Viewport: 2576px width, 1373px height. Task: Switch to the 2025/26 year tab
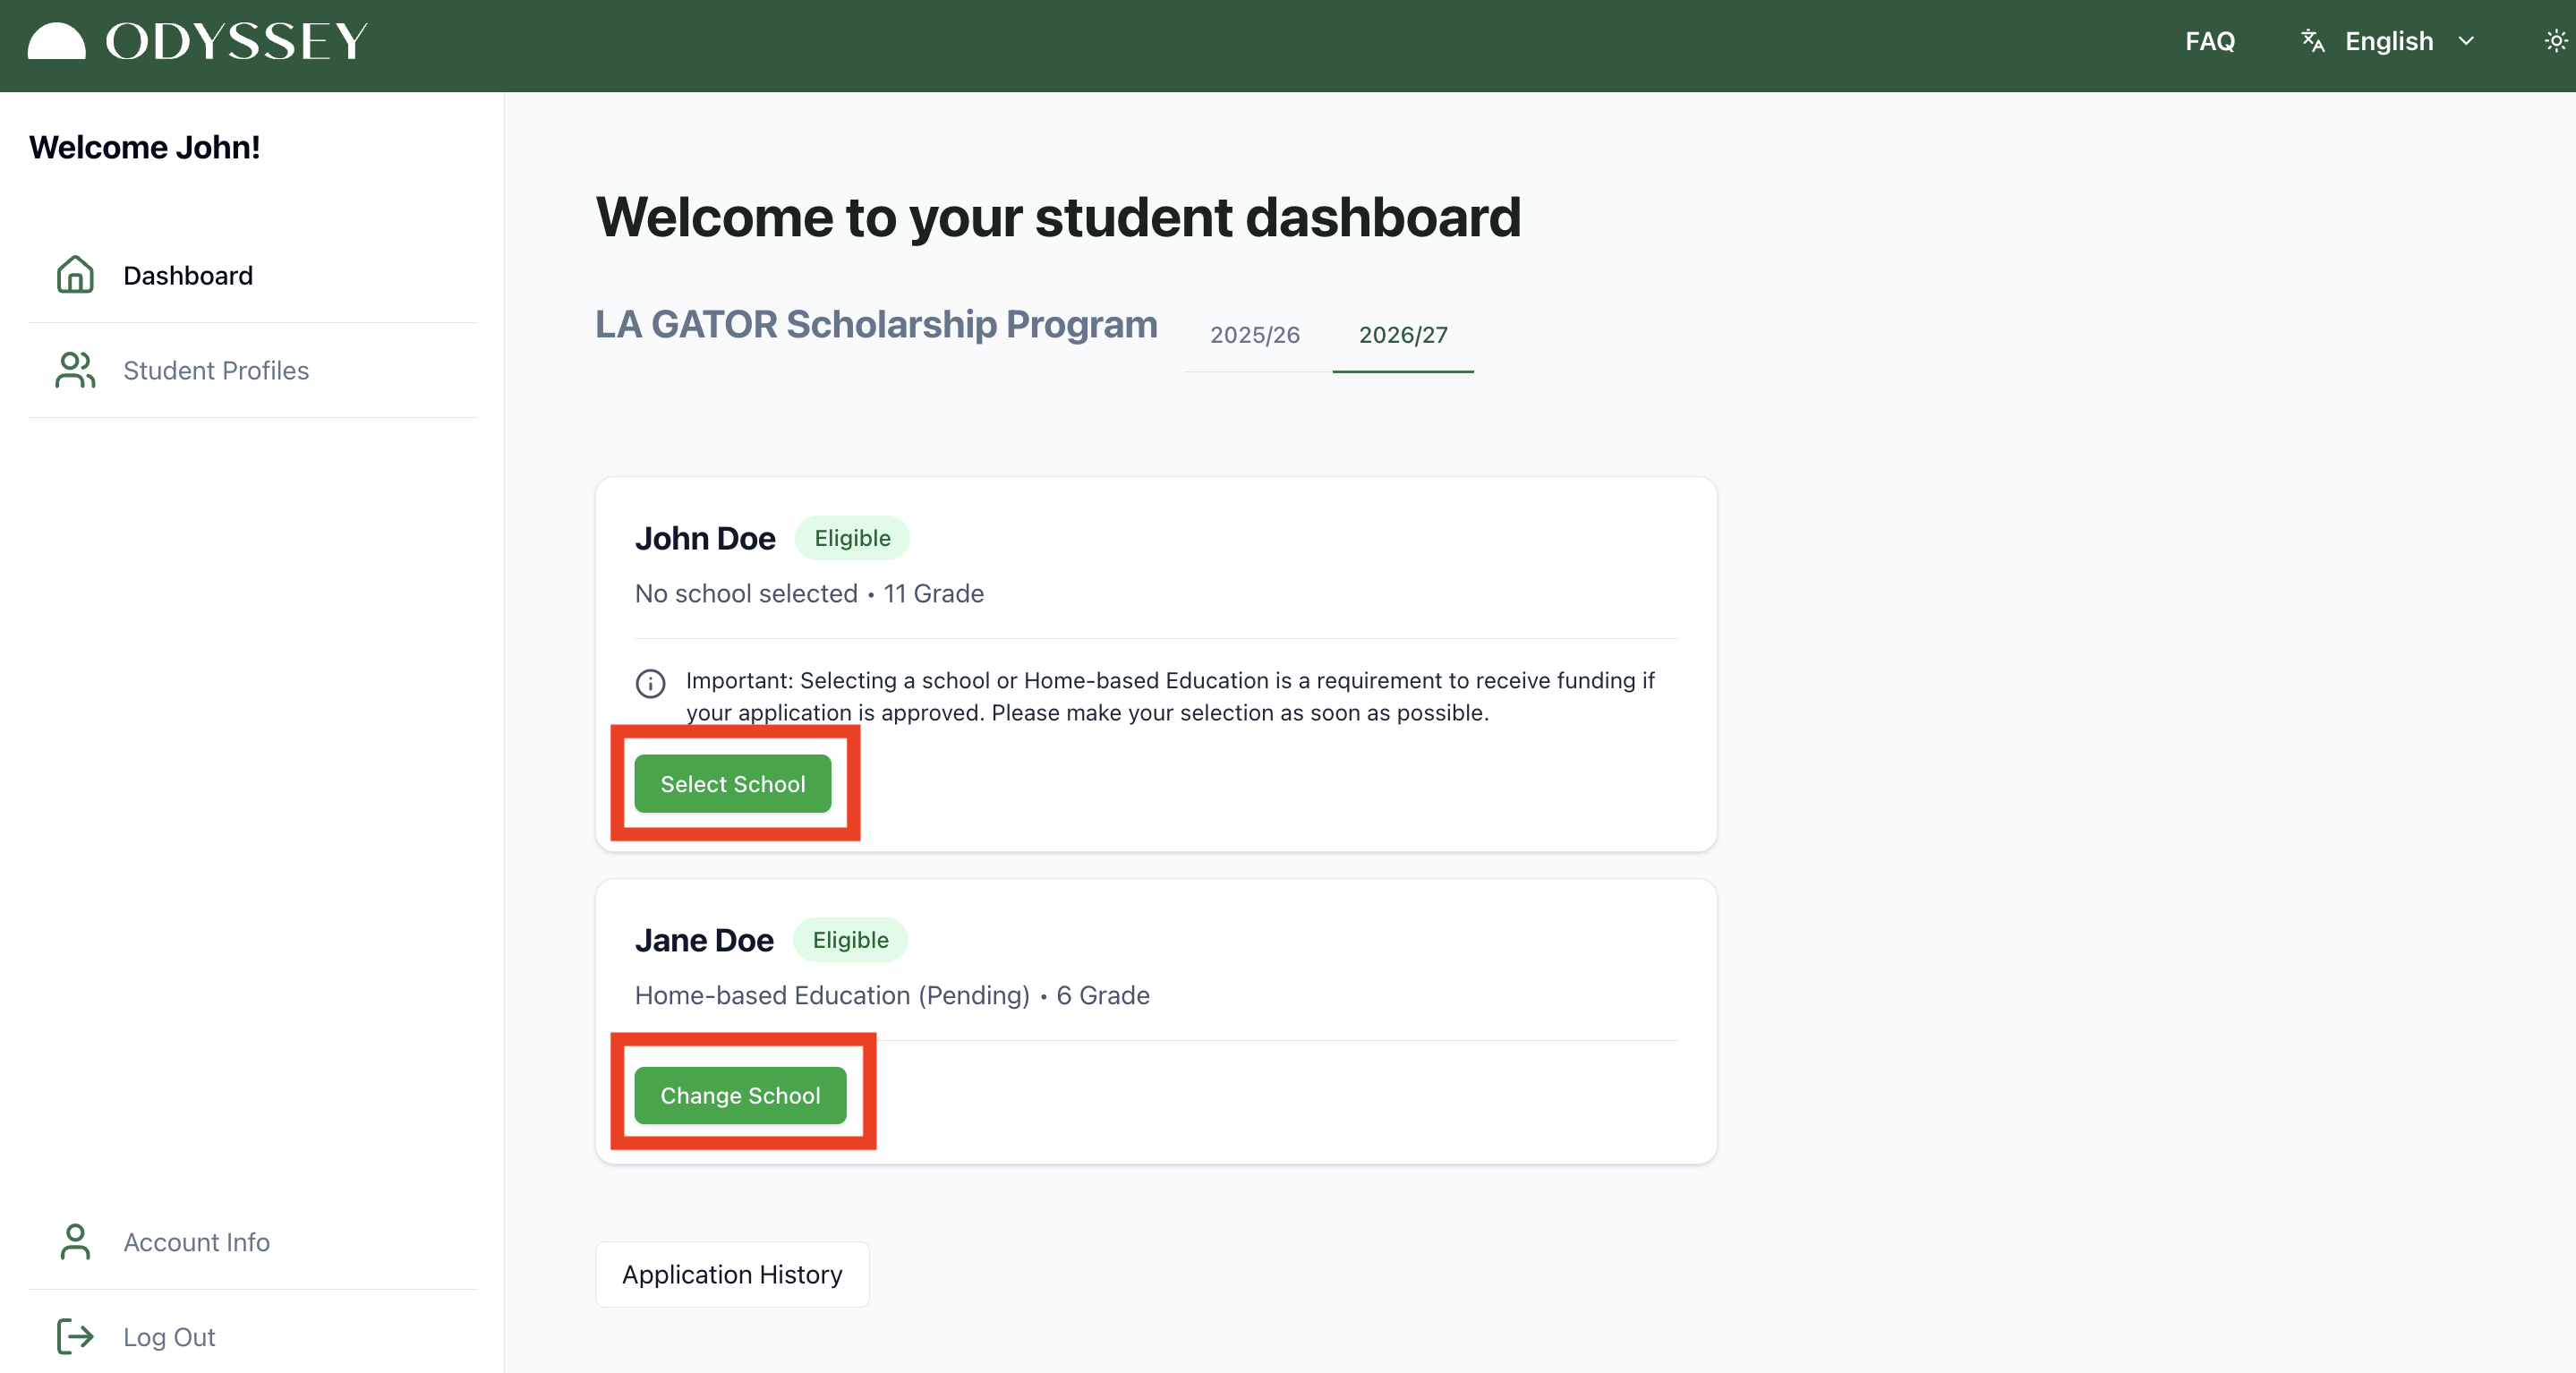coord(1254,335)
